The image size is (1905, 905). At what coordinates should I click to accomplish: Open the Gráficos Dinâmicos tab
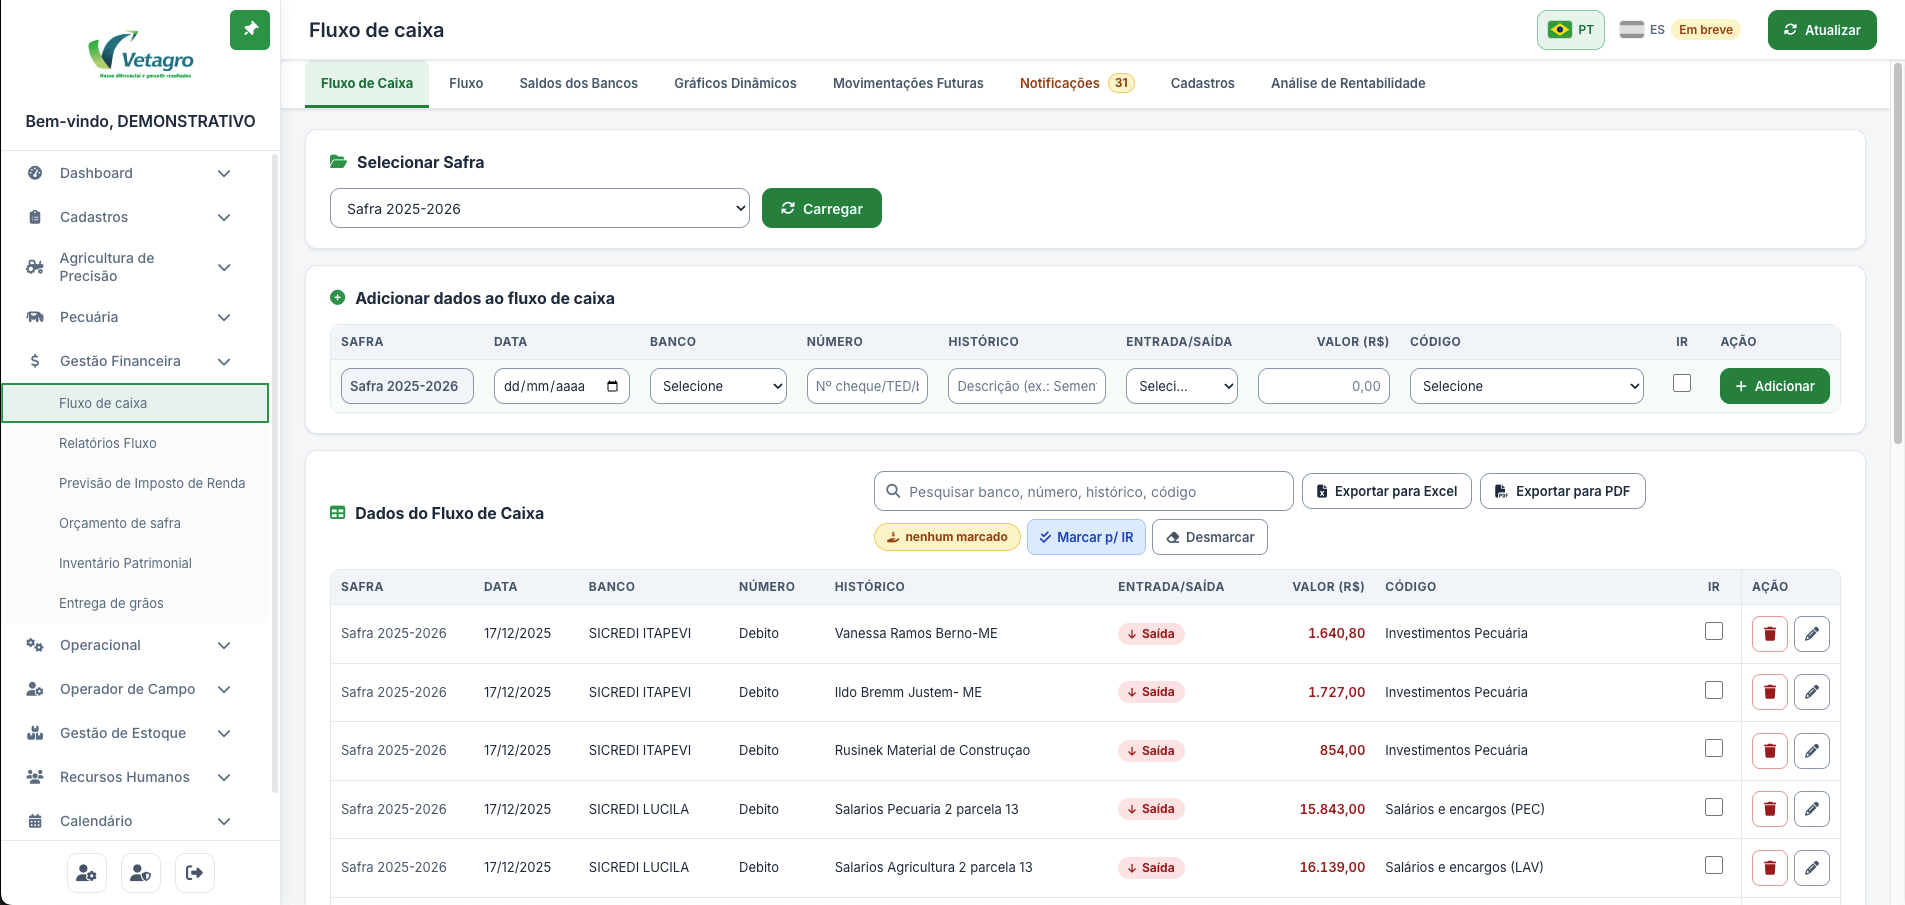pos(735,83)
